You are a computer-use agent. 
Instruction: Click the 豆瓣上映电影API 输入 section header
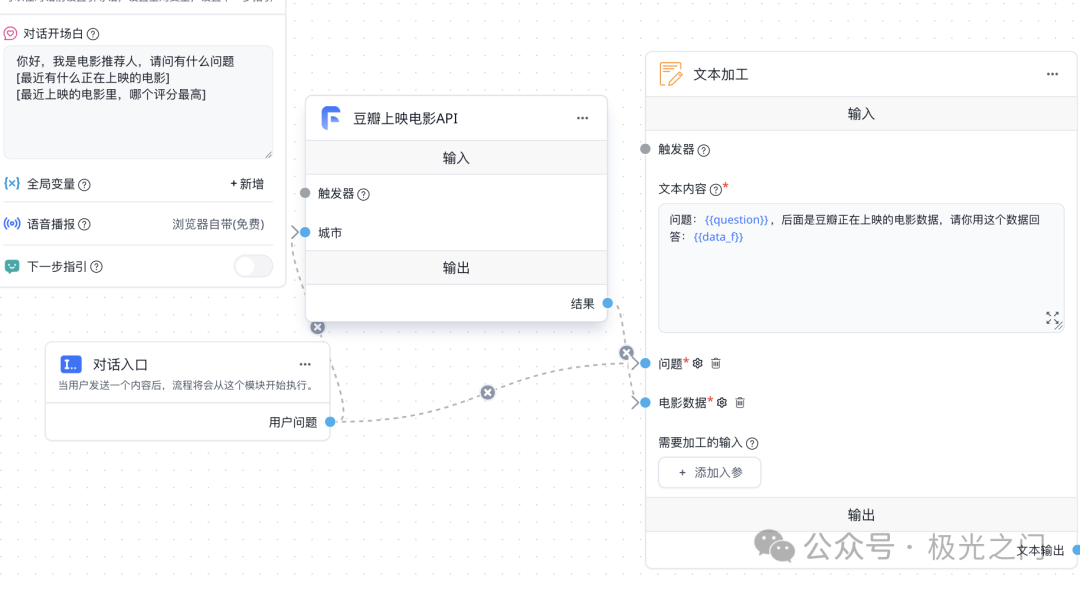456,158
